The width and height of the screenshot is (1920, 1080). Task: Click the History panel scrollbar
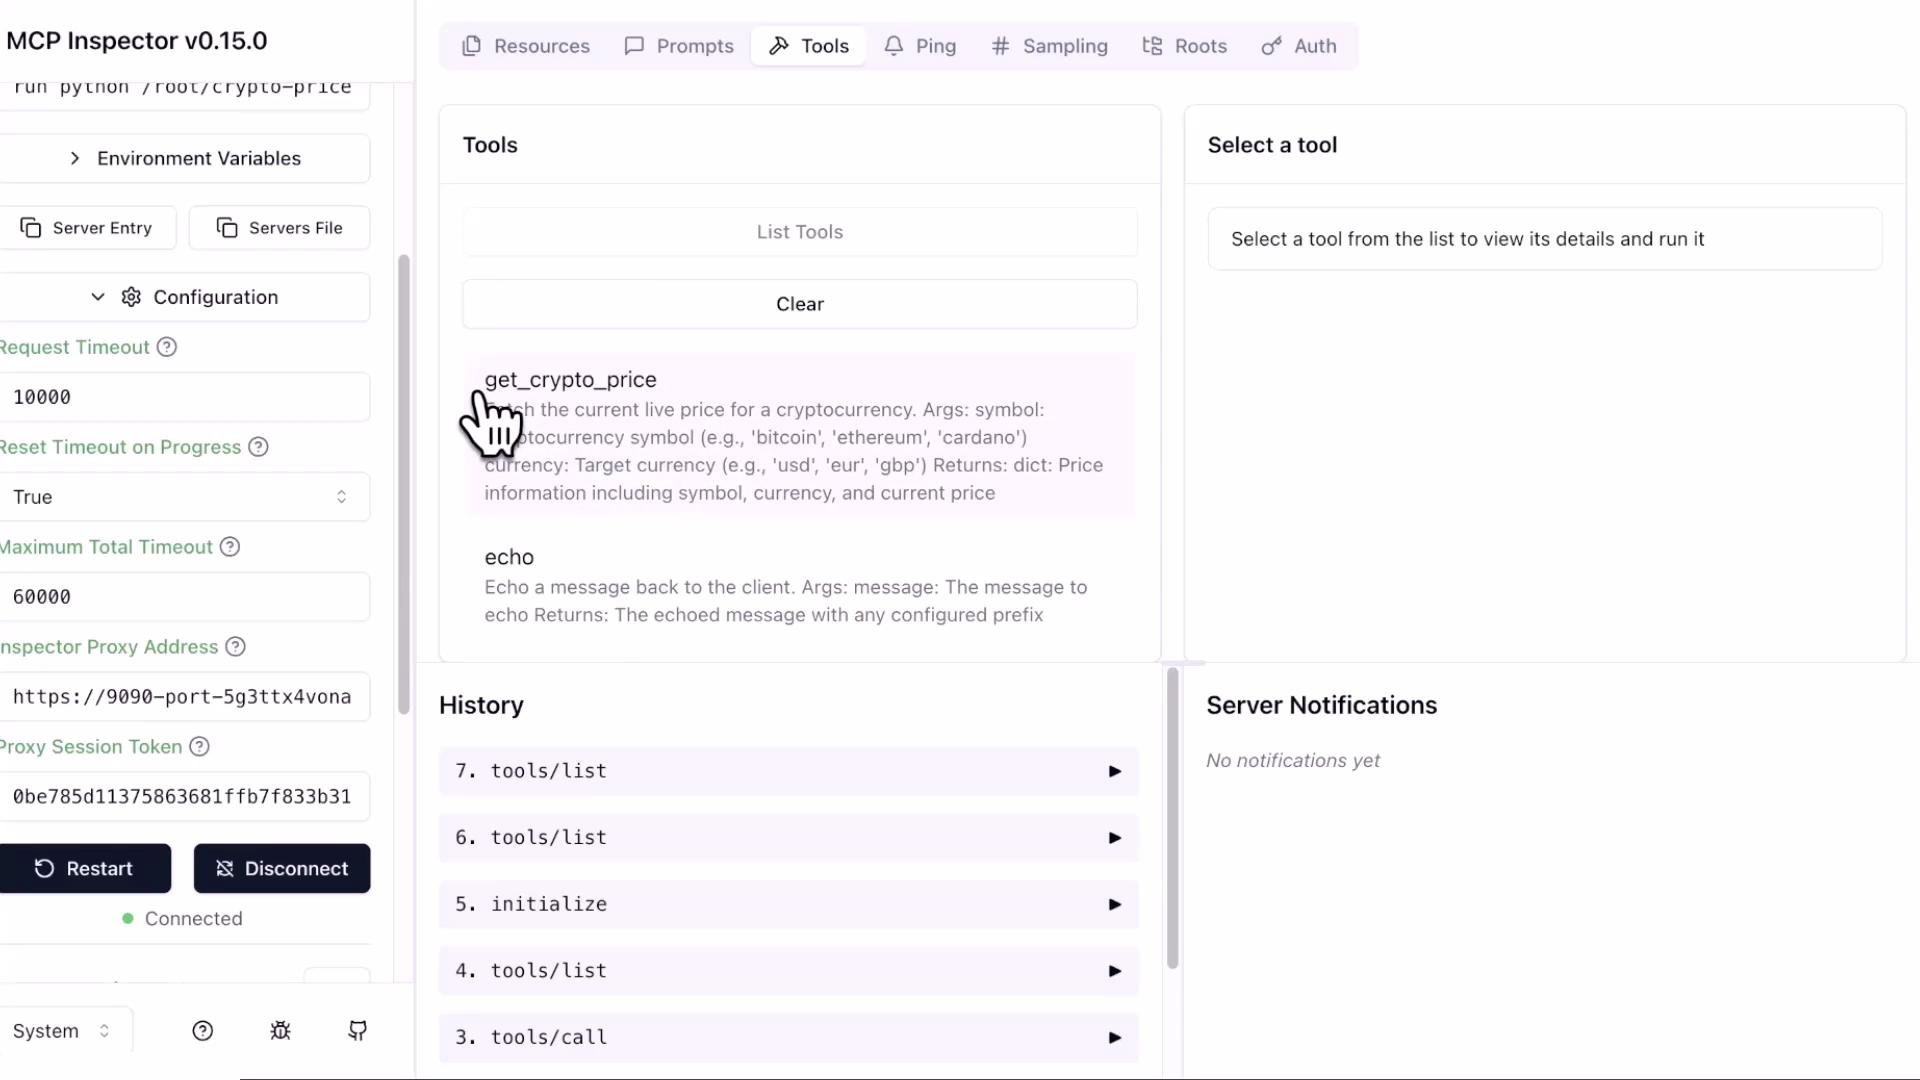[x=1172, y=818]
